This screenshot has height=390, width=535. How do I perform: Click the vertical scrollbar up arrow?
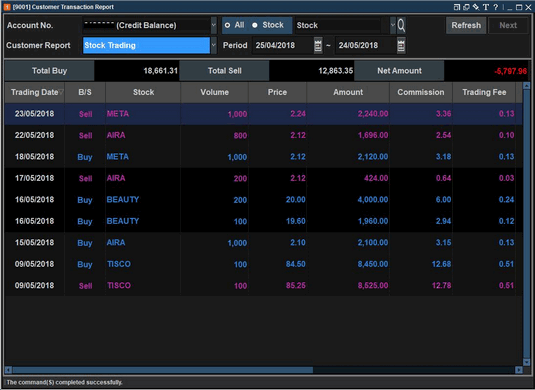click(x=526, y=86)
